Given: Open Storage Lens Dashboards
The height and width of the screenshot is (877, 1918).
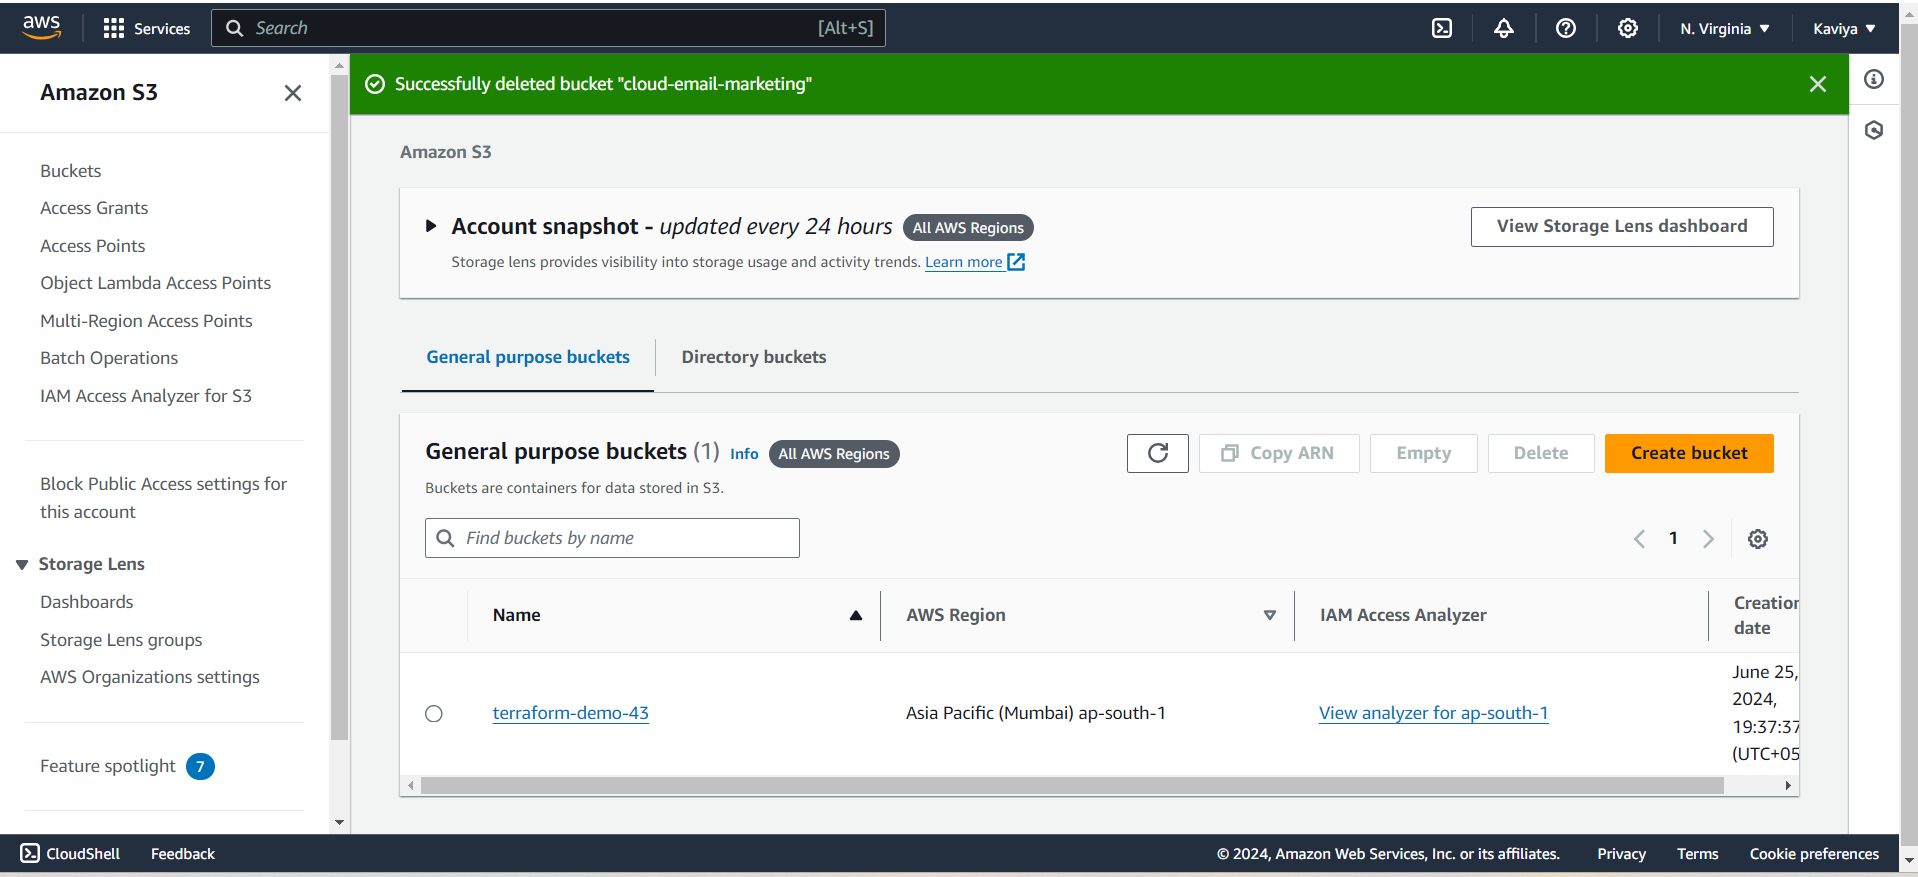Looking at the screenshot, I should tap(87, 602).
